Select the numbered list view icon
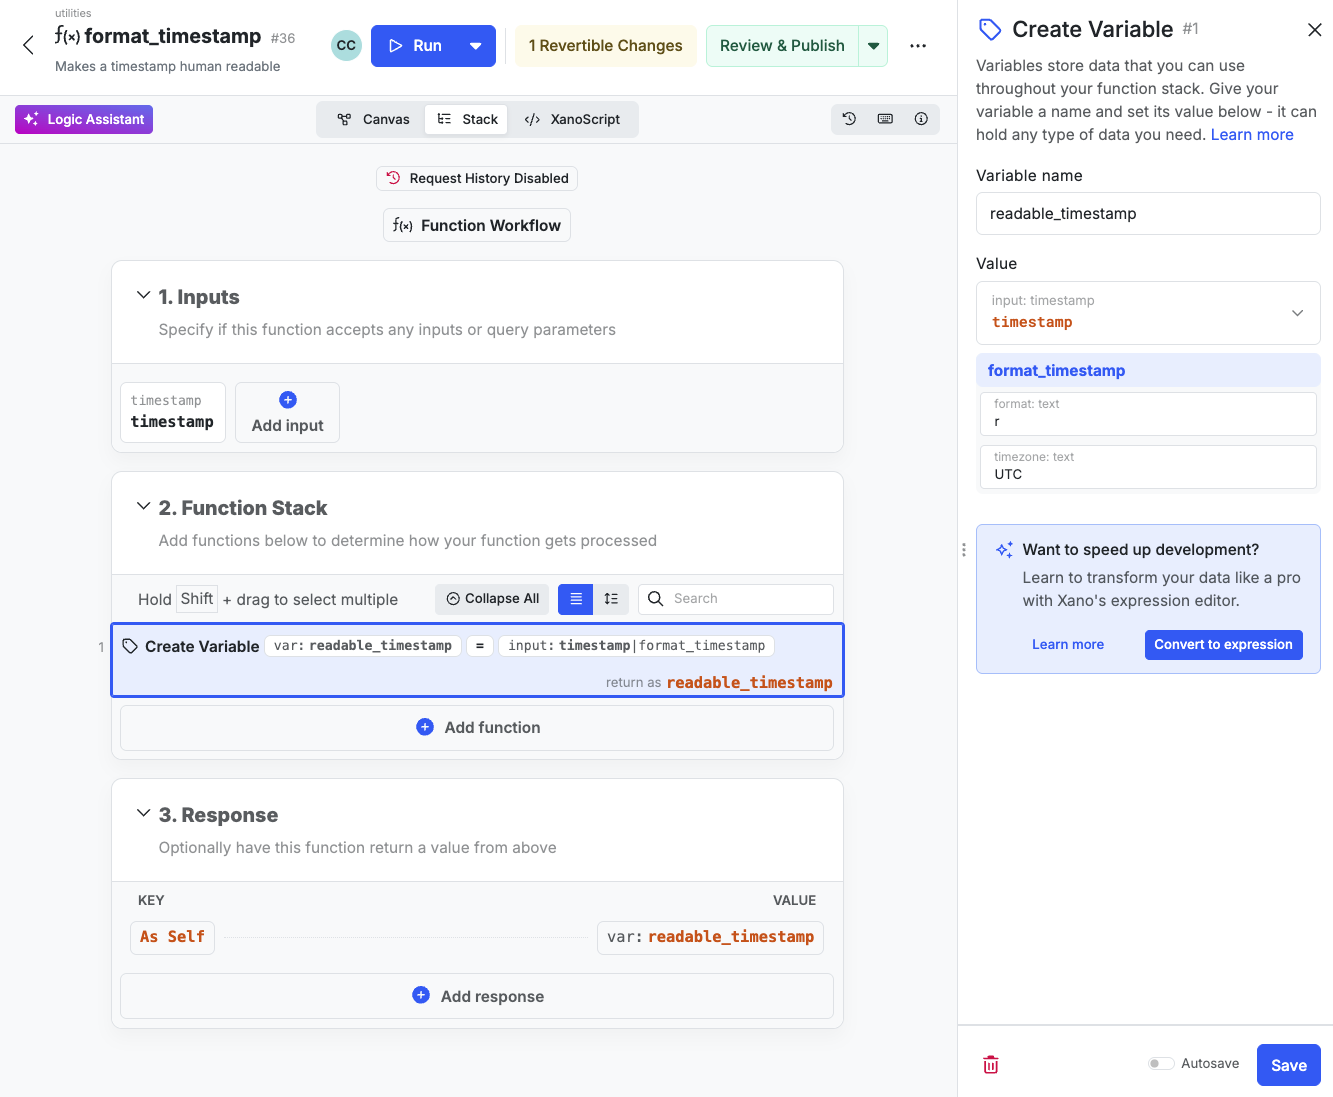 tap(611, 599)
